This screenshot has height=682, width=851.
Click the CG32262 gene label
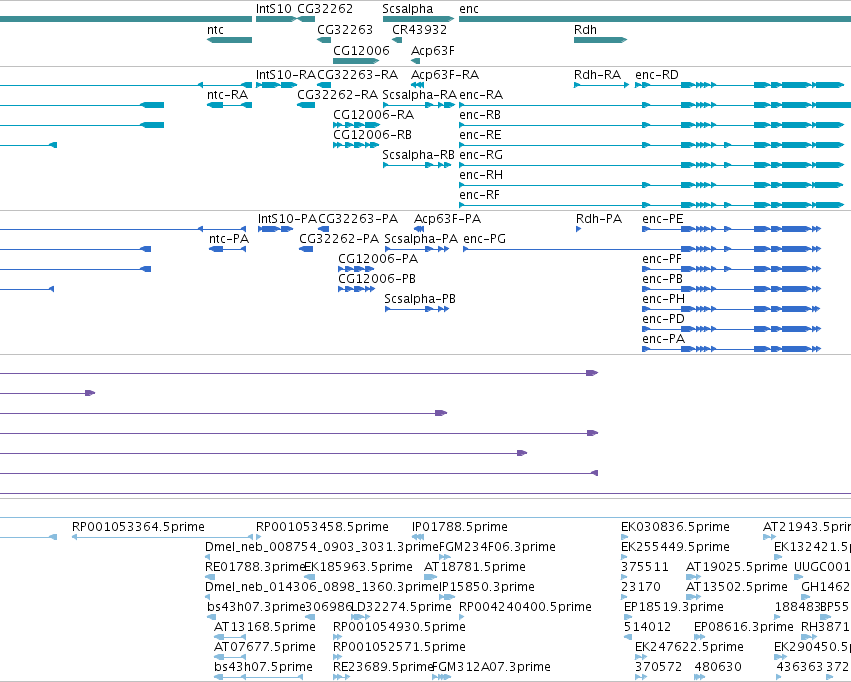325,9
